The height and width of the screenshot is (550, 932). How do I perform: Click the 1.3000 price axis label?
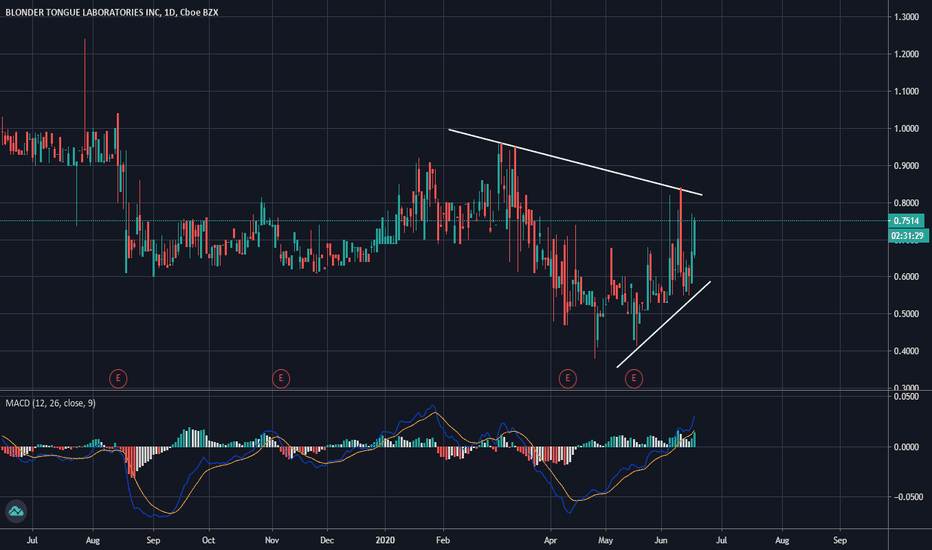906,17
